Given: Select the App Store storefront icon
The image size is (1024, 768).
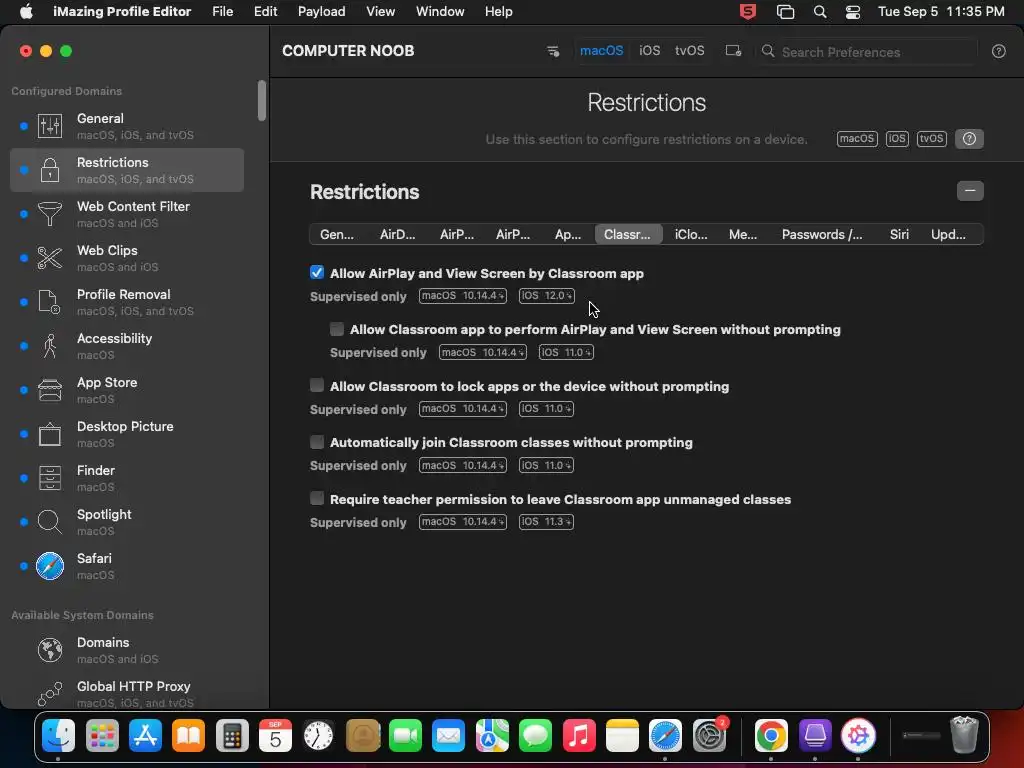Looking at the screenshot, I should pyautogui.click(x=50, y=390).
